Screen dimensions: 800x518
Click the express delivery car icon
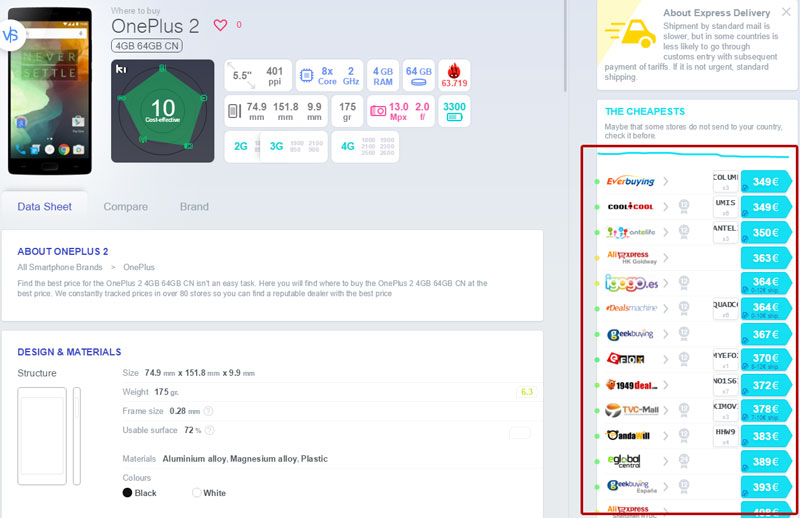(x=630, y=33)
